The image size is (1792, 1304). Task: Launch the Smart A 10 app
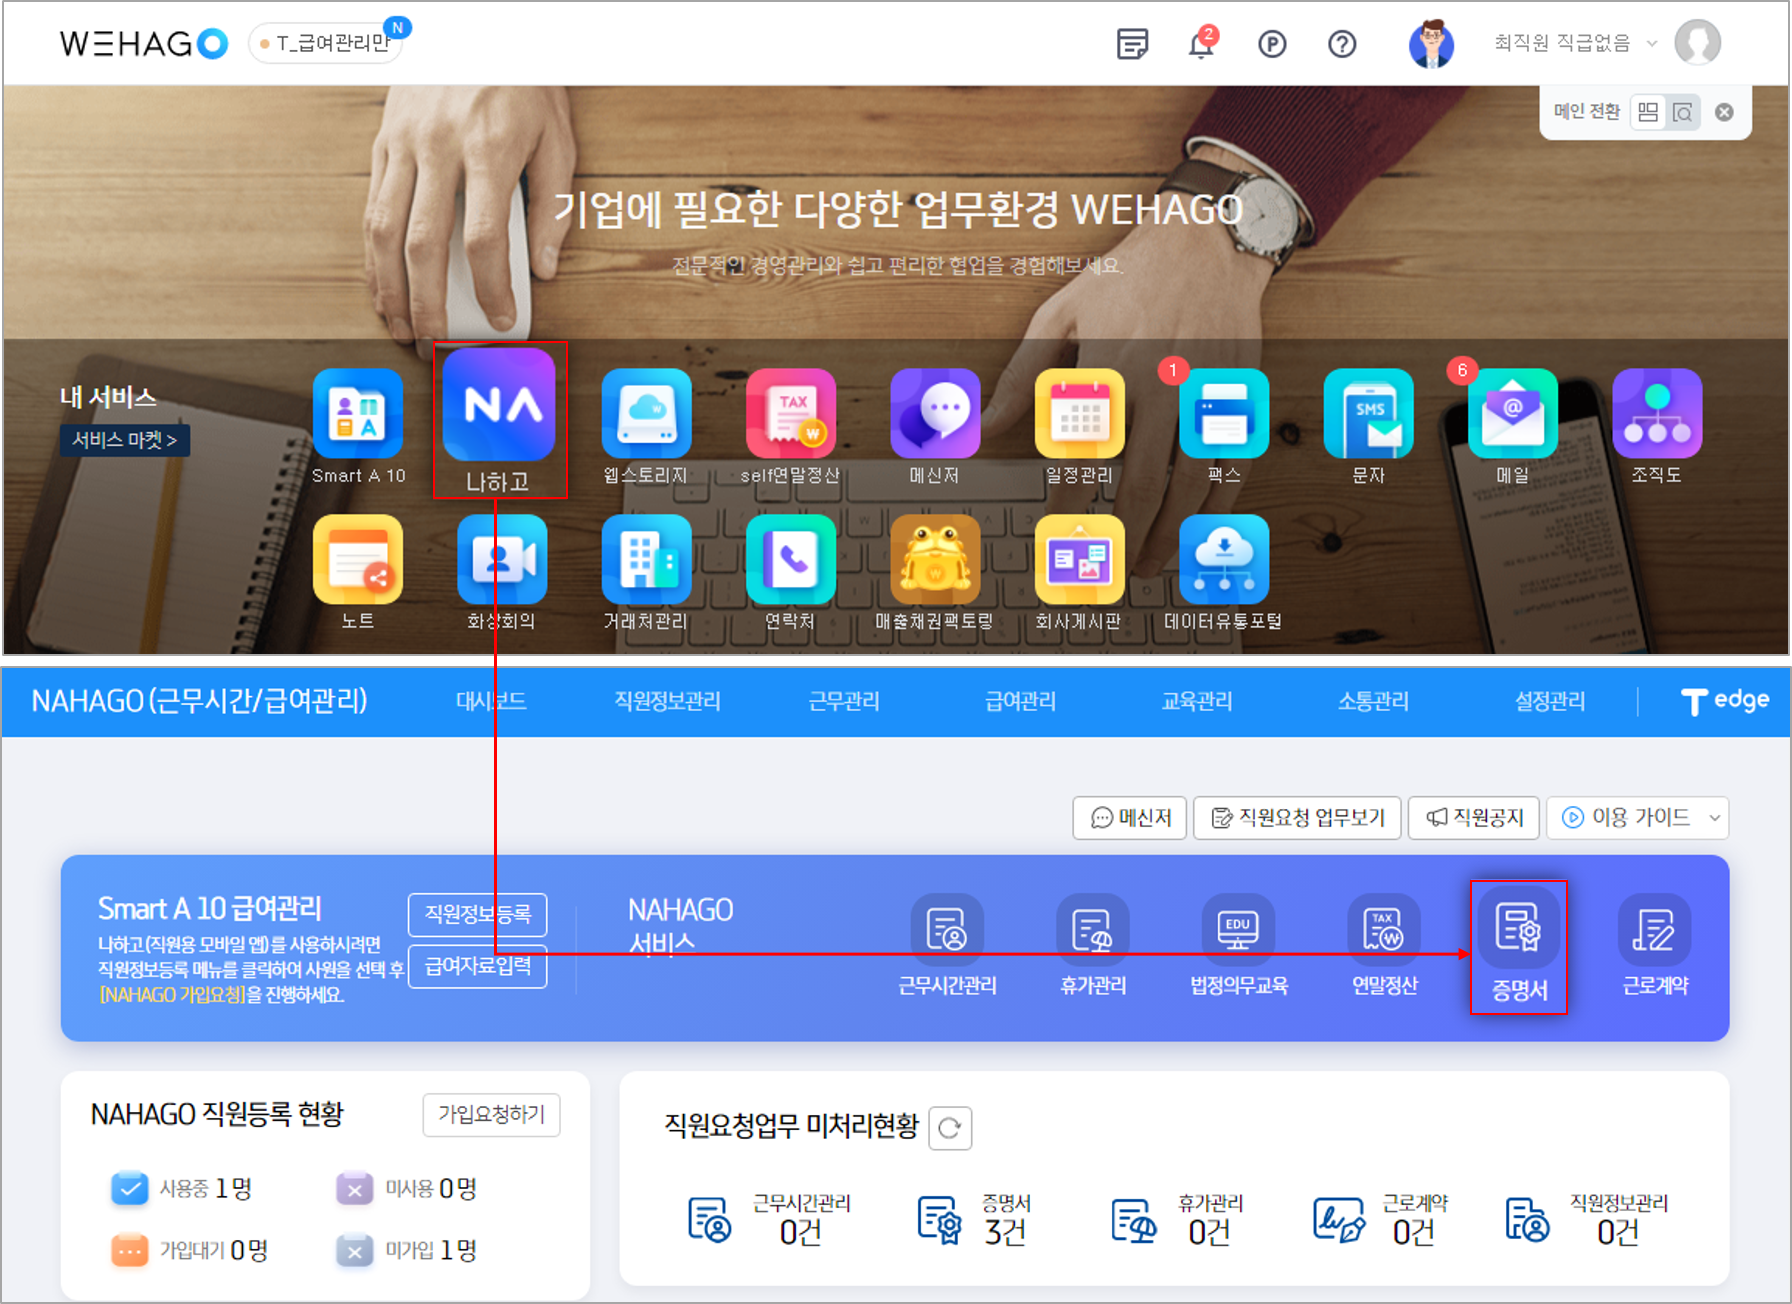pyautogui.click(x=358, y=414)
